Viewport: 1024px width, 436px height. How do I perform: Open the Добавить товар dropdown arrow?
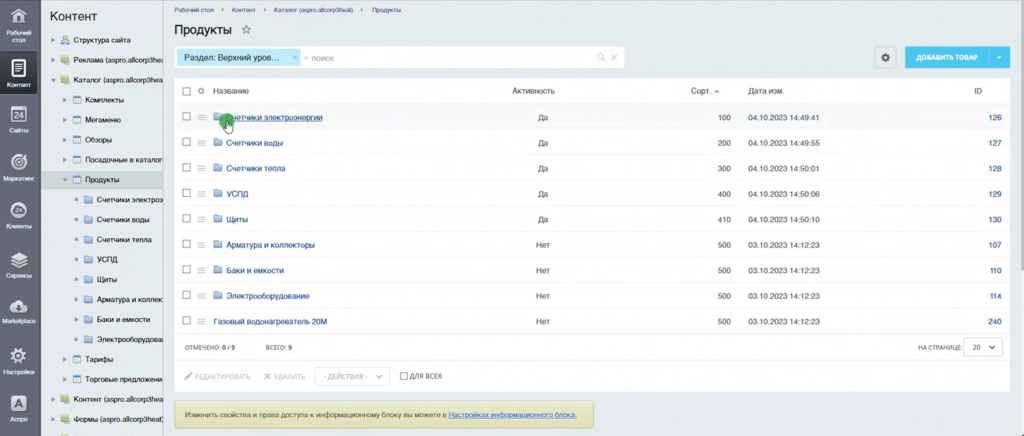(999, 57)
